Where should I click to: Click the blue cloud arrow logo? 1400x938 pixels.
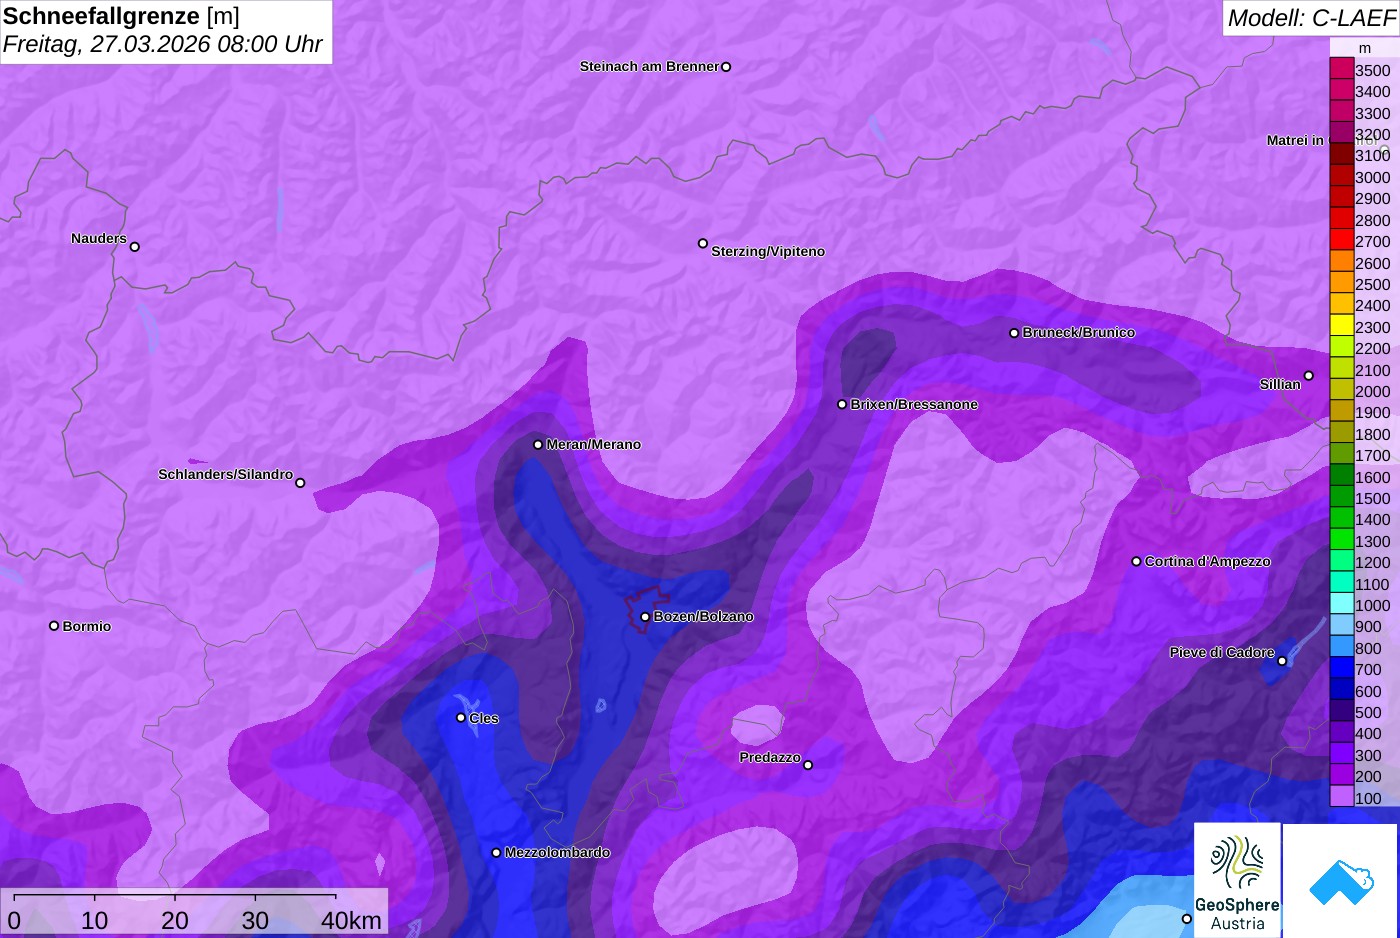[x=1340, y=880]
